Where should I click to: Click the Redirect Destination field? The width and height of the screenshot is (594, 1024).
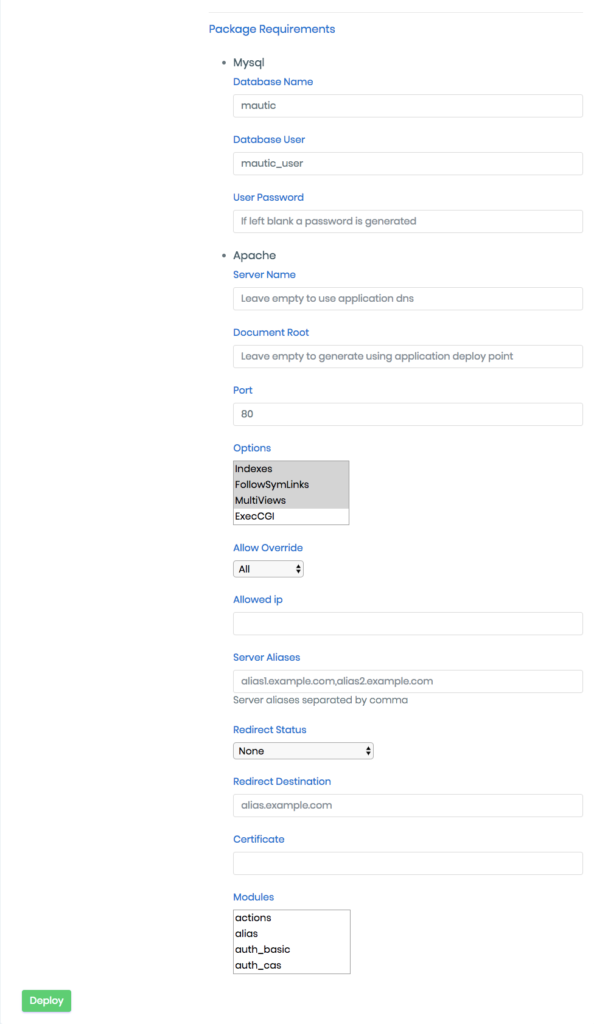[x=407, y=805]
